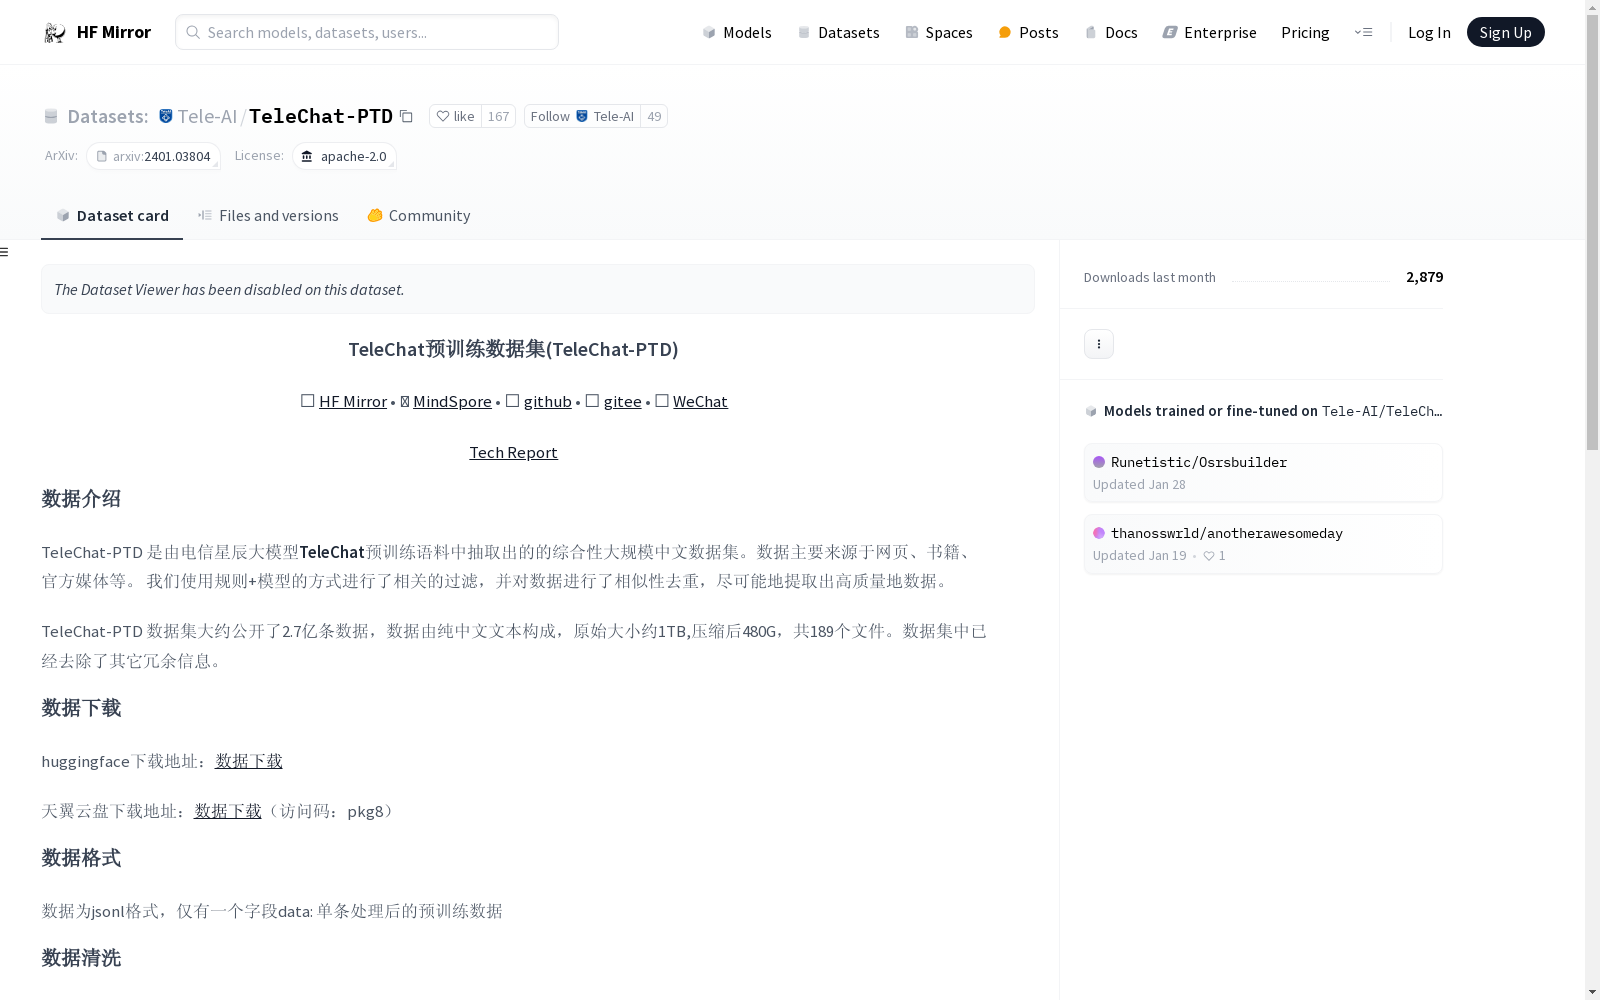Like the TeleChat-PTD dataset

click(456, 117)
